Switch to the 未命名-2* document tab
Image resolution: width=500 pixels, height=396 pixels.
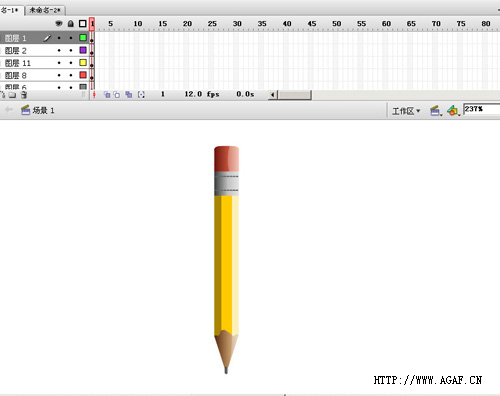pyautogui.click(x=45, y=10)
